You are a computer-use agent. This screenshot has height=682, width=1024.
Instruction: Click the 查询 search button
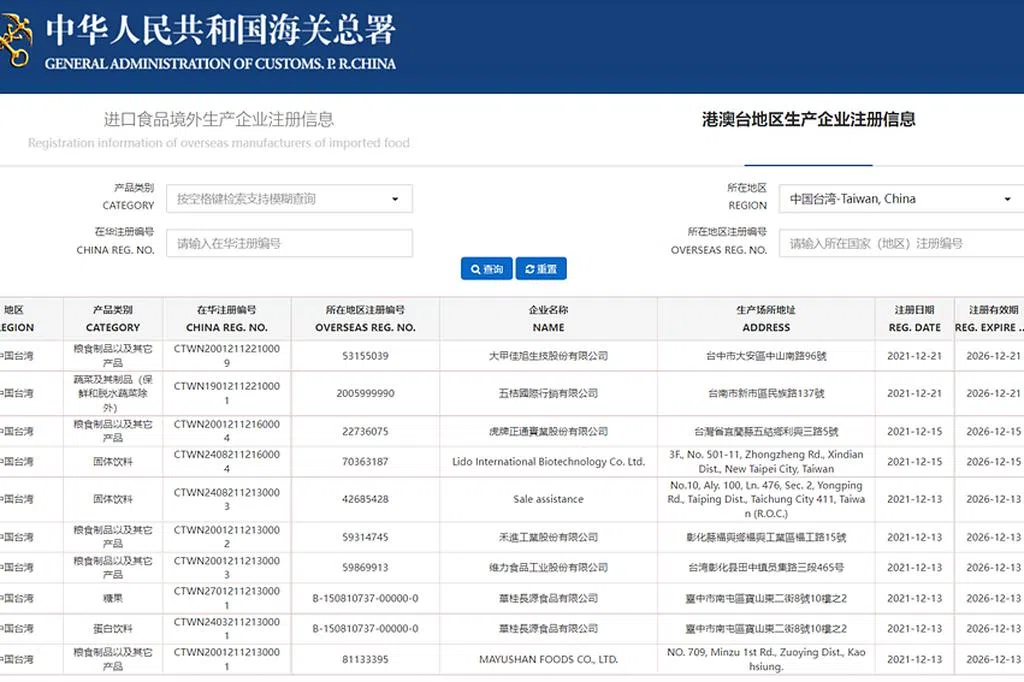tap(486, 269)
